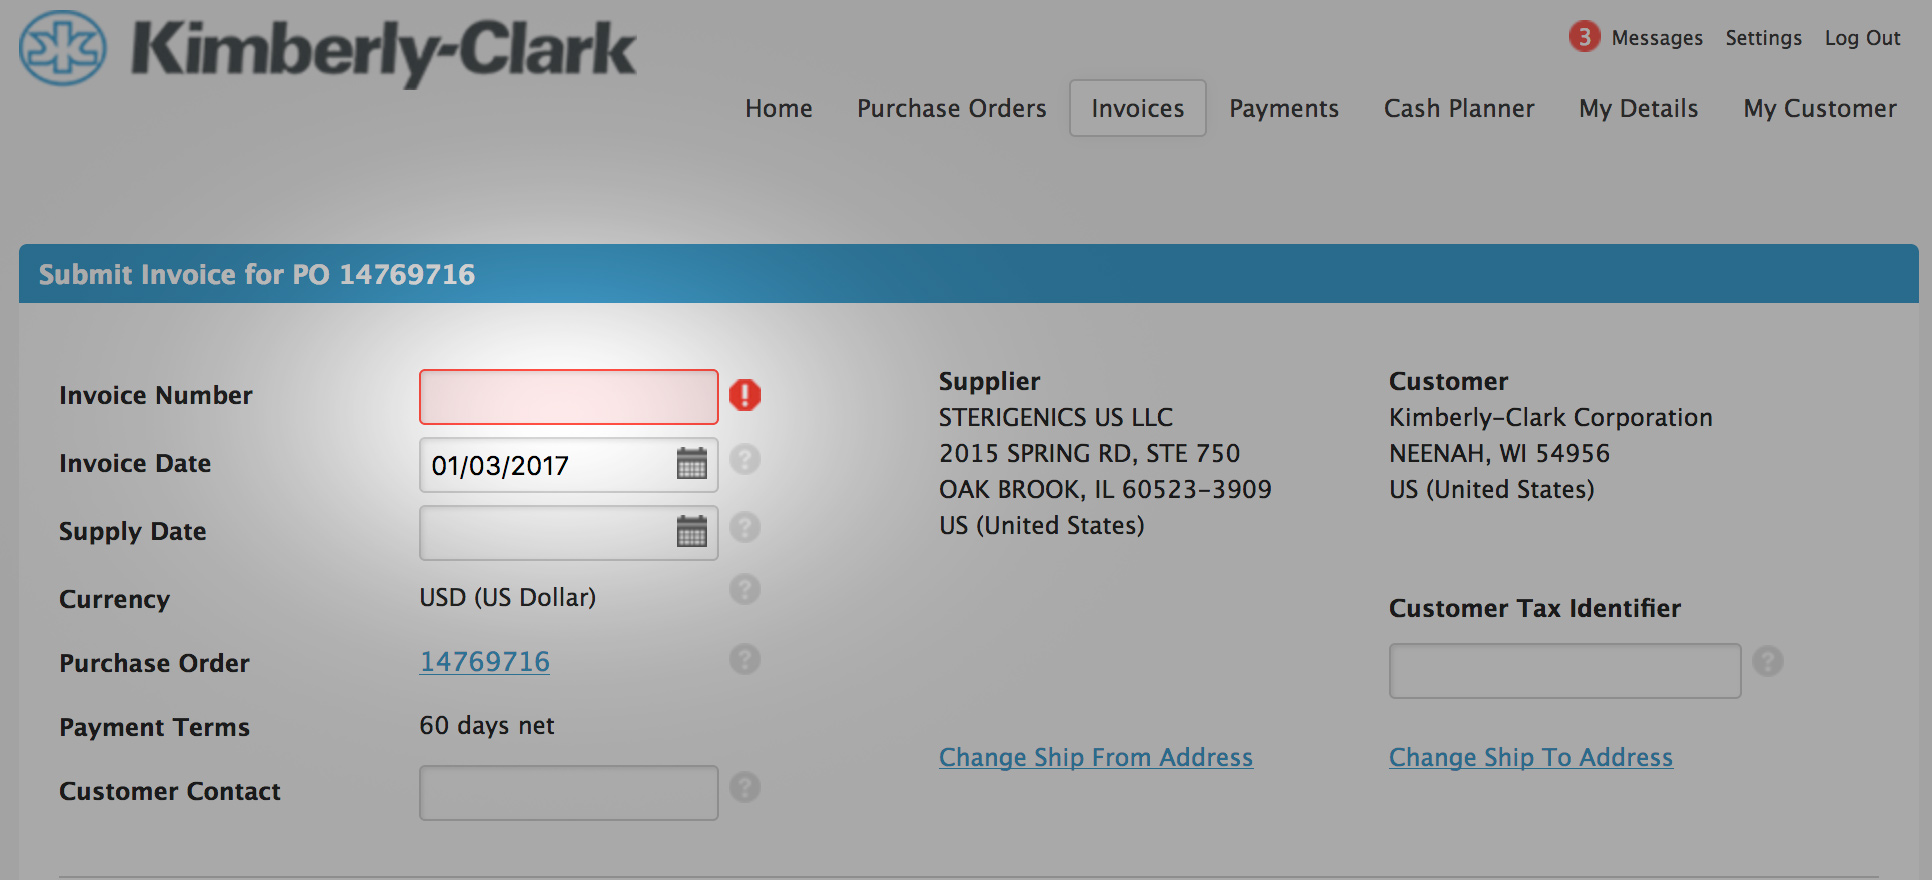Image resolution: width=1932 pixels, height=880 pixels.
Task: Click Log Out
Action: (1863, 38)
